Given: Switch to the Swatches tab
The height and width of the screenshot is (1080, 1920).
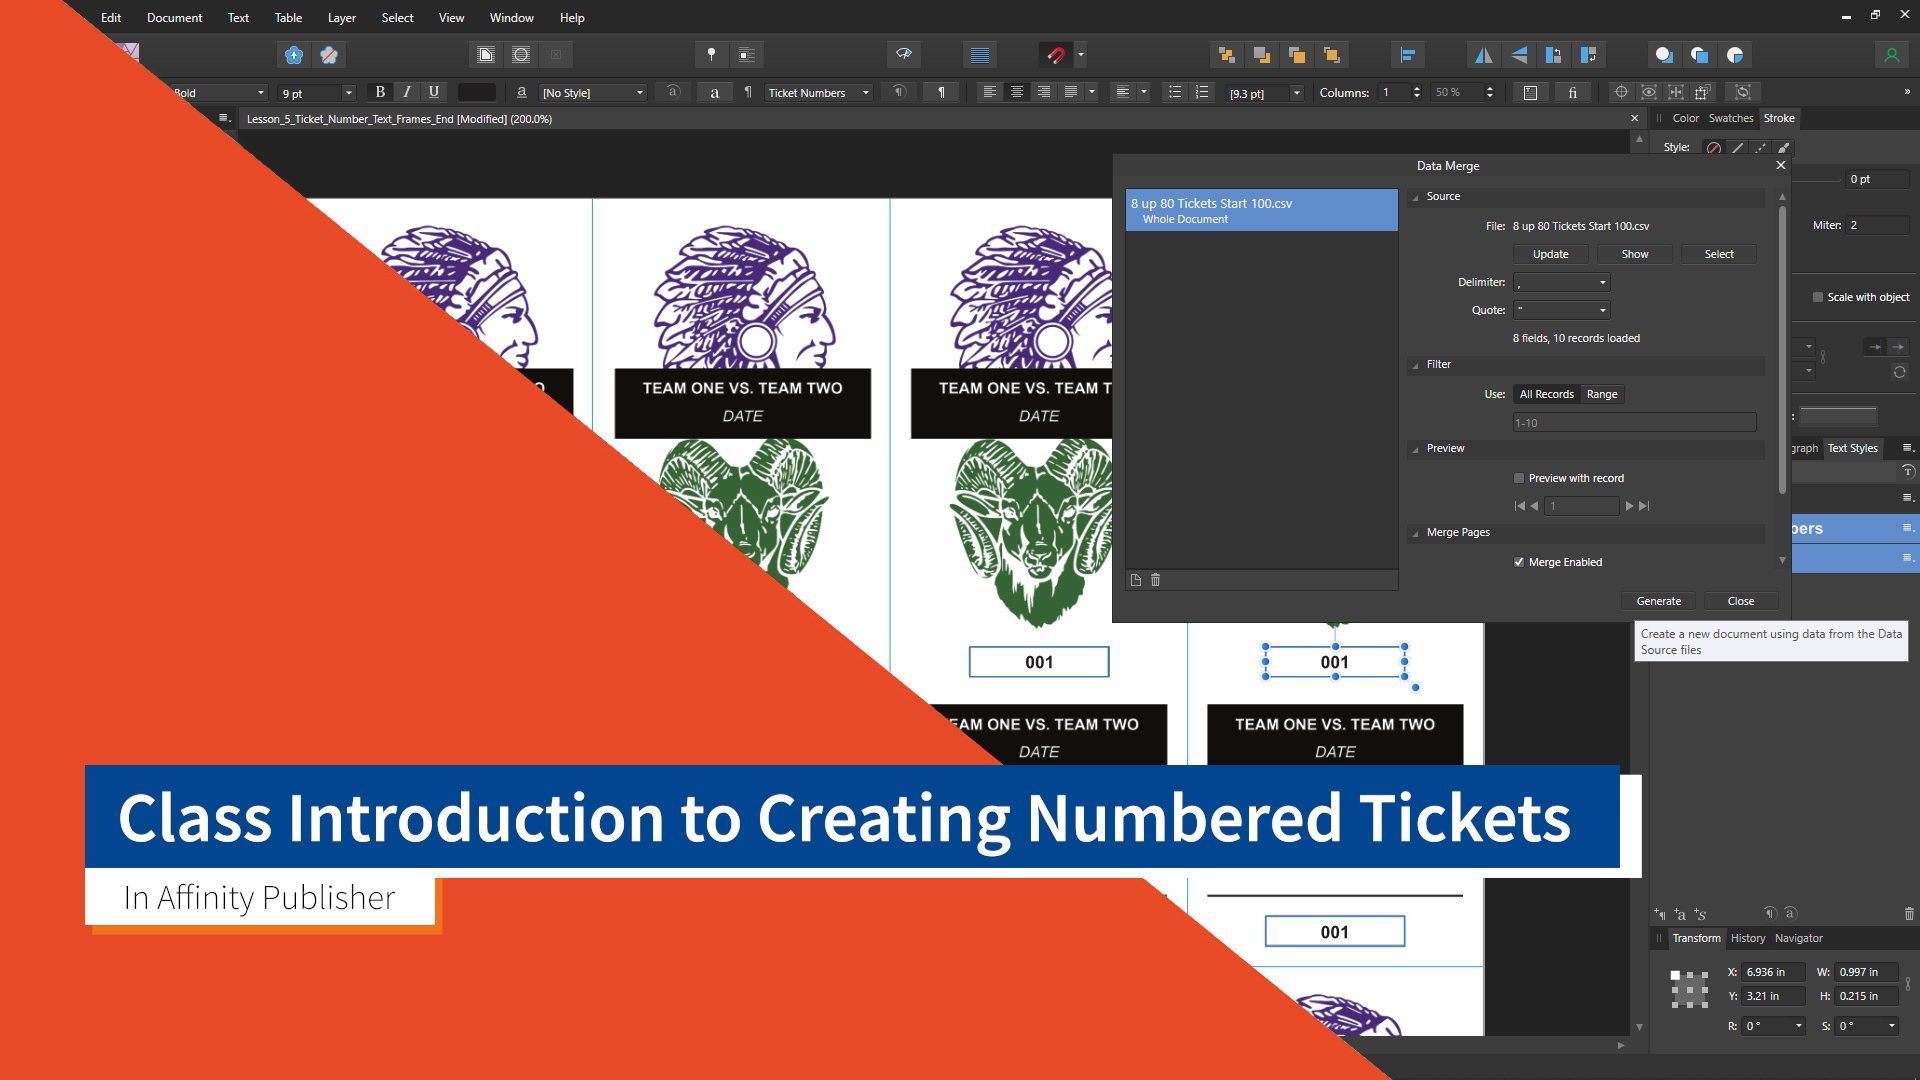Looking at the screenshot, I should tap(1730, 118).
